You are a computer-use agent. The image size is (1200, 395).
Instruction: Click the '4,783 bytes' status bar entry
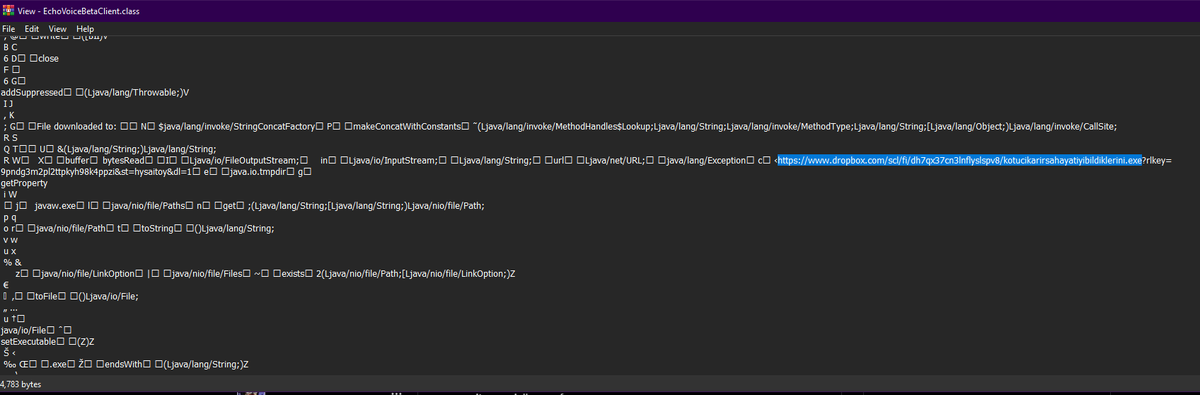coord(21,383)
